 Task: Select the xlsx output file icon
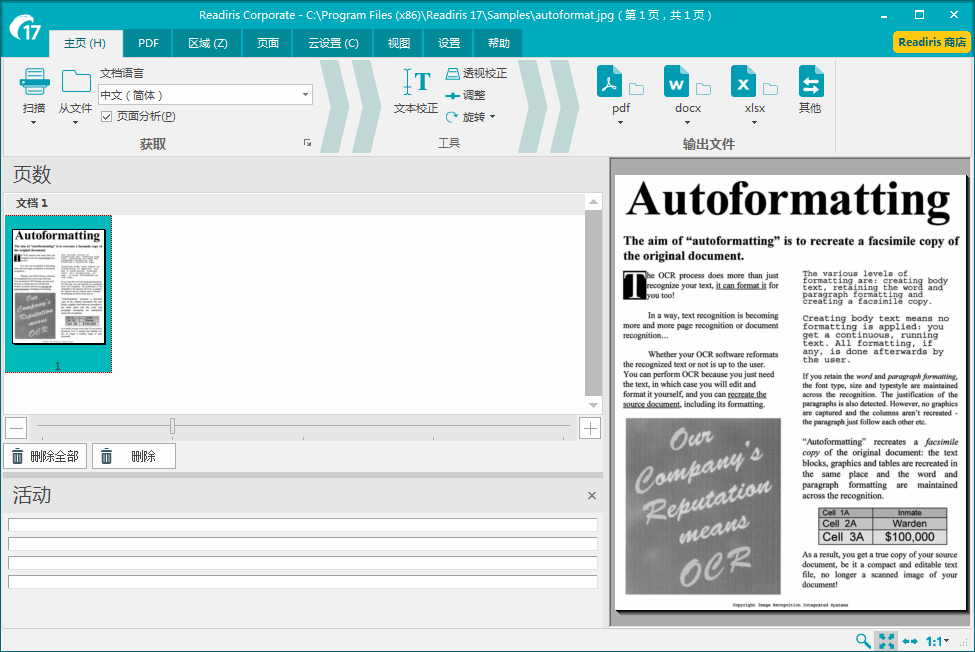744,82
